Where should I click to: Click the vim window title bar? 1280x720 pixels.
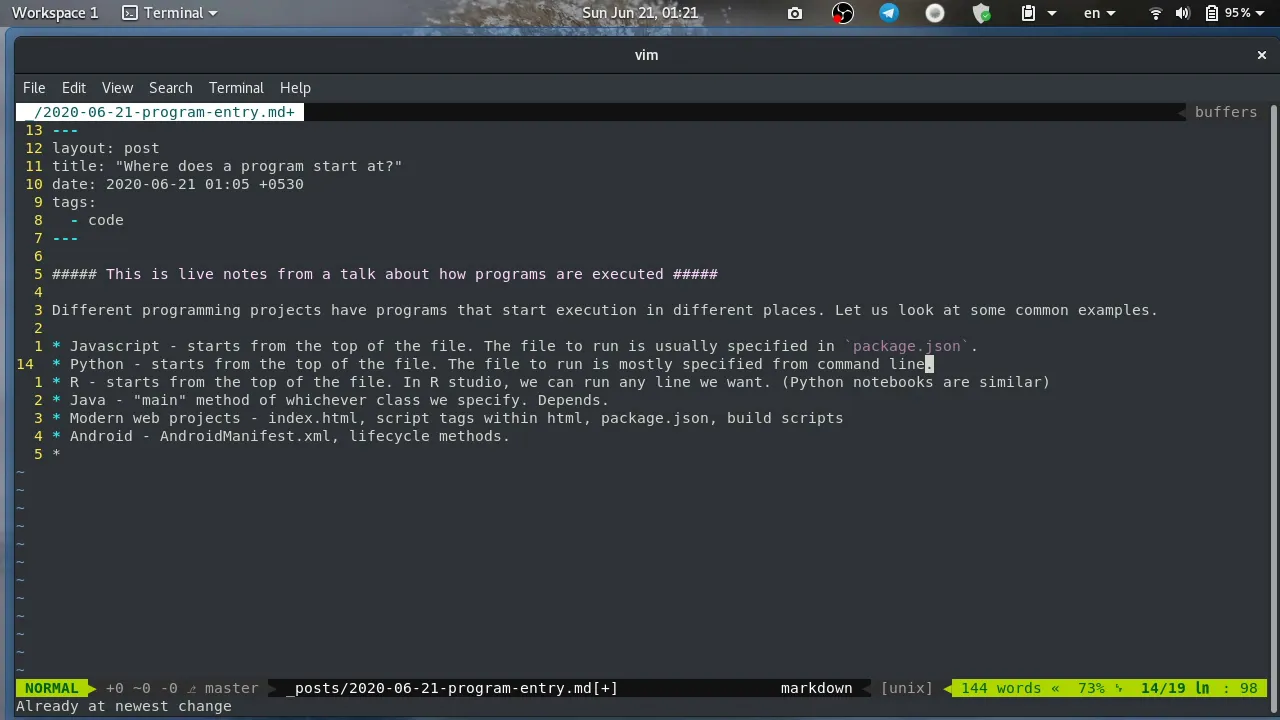[646, 55]
